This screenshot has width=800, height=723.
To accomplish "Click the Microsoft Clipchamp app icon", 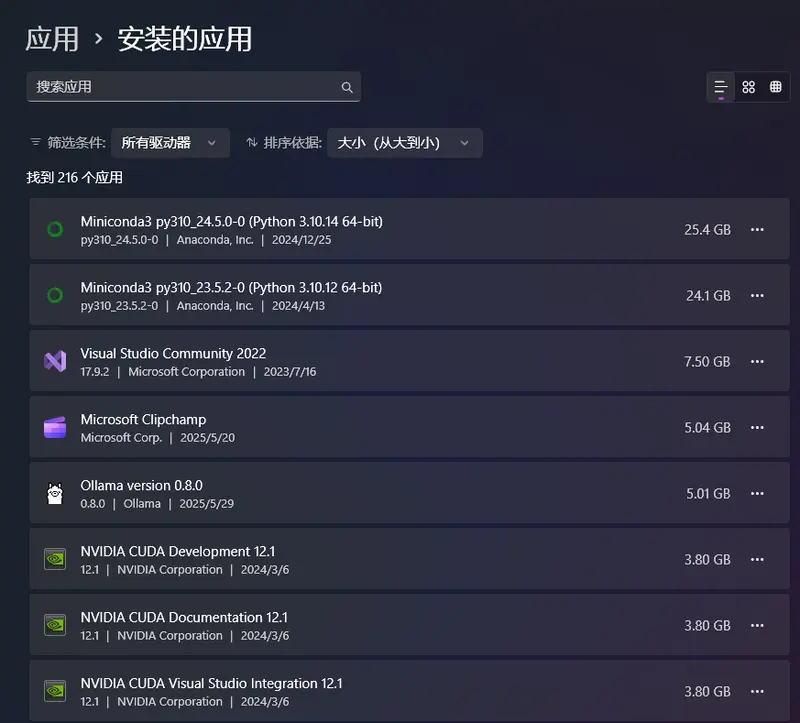I will click(55, 428).
